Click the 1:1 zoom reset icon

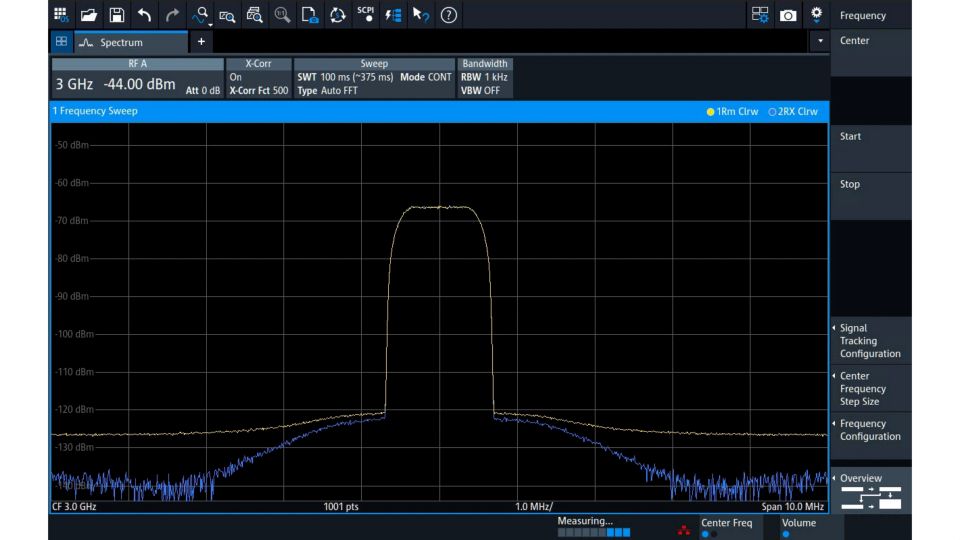point(282,15)
